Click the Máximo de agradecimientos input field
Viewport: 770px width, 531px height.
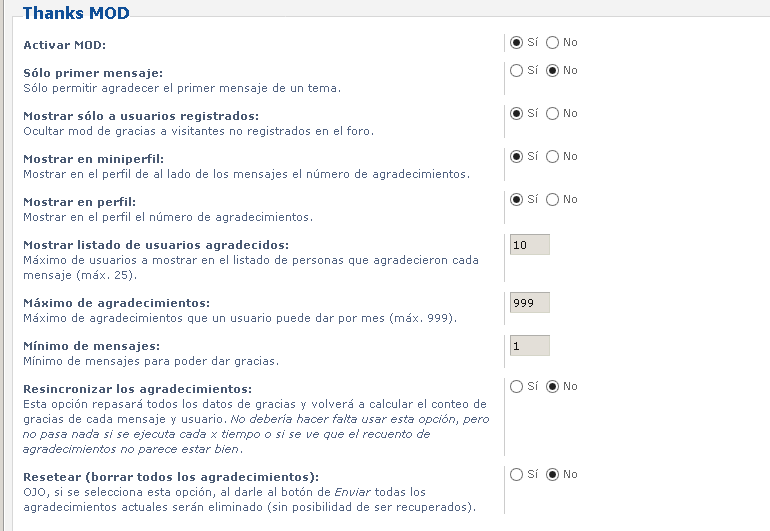[x=530, y=303]
